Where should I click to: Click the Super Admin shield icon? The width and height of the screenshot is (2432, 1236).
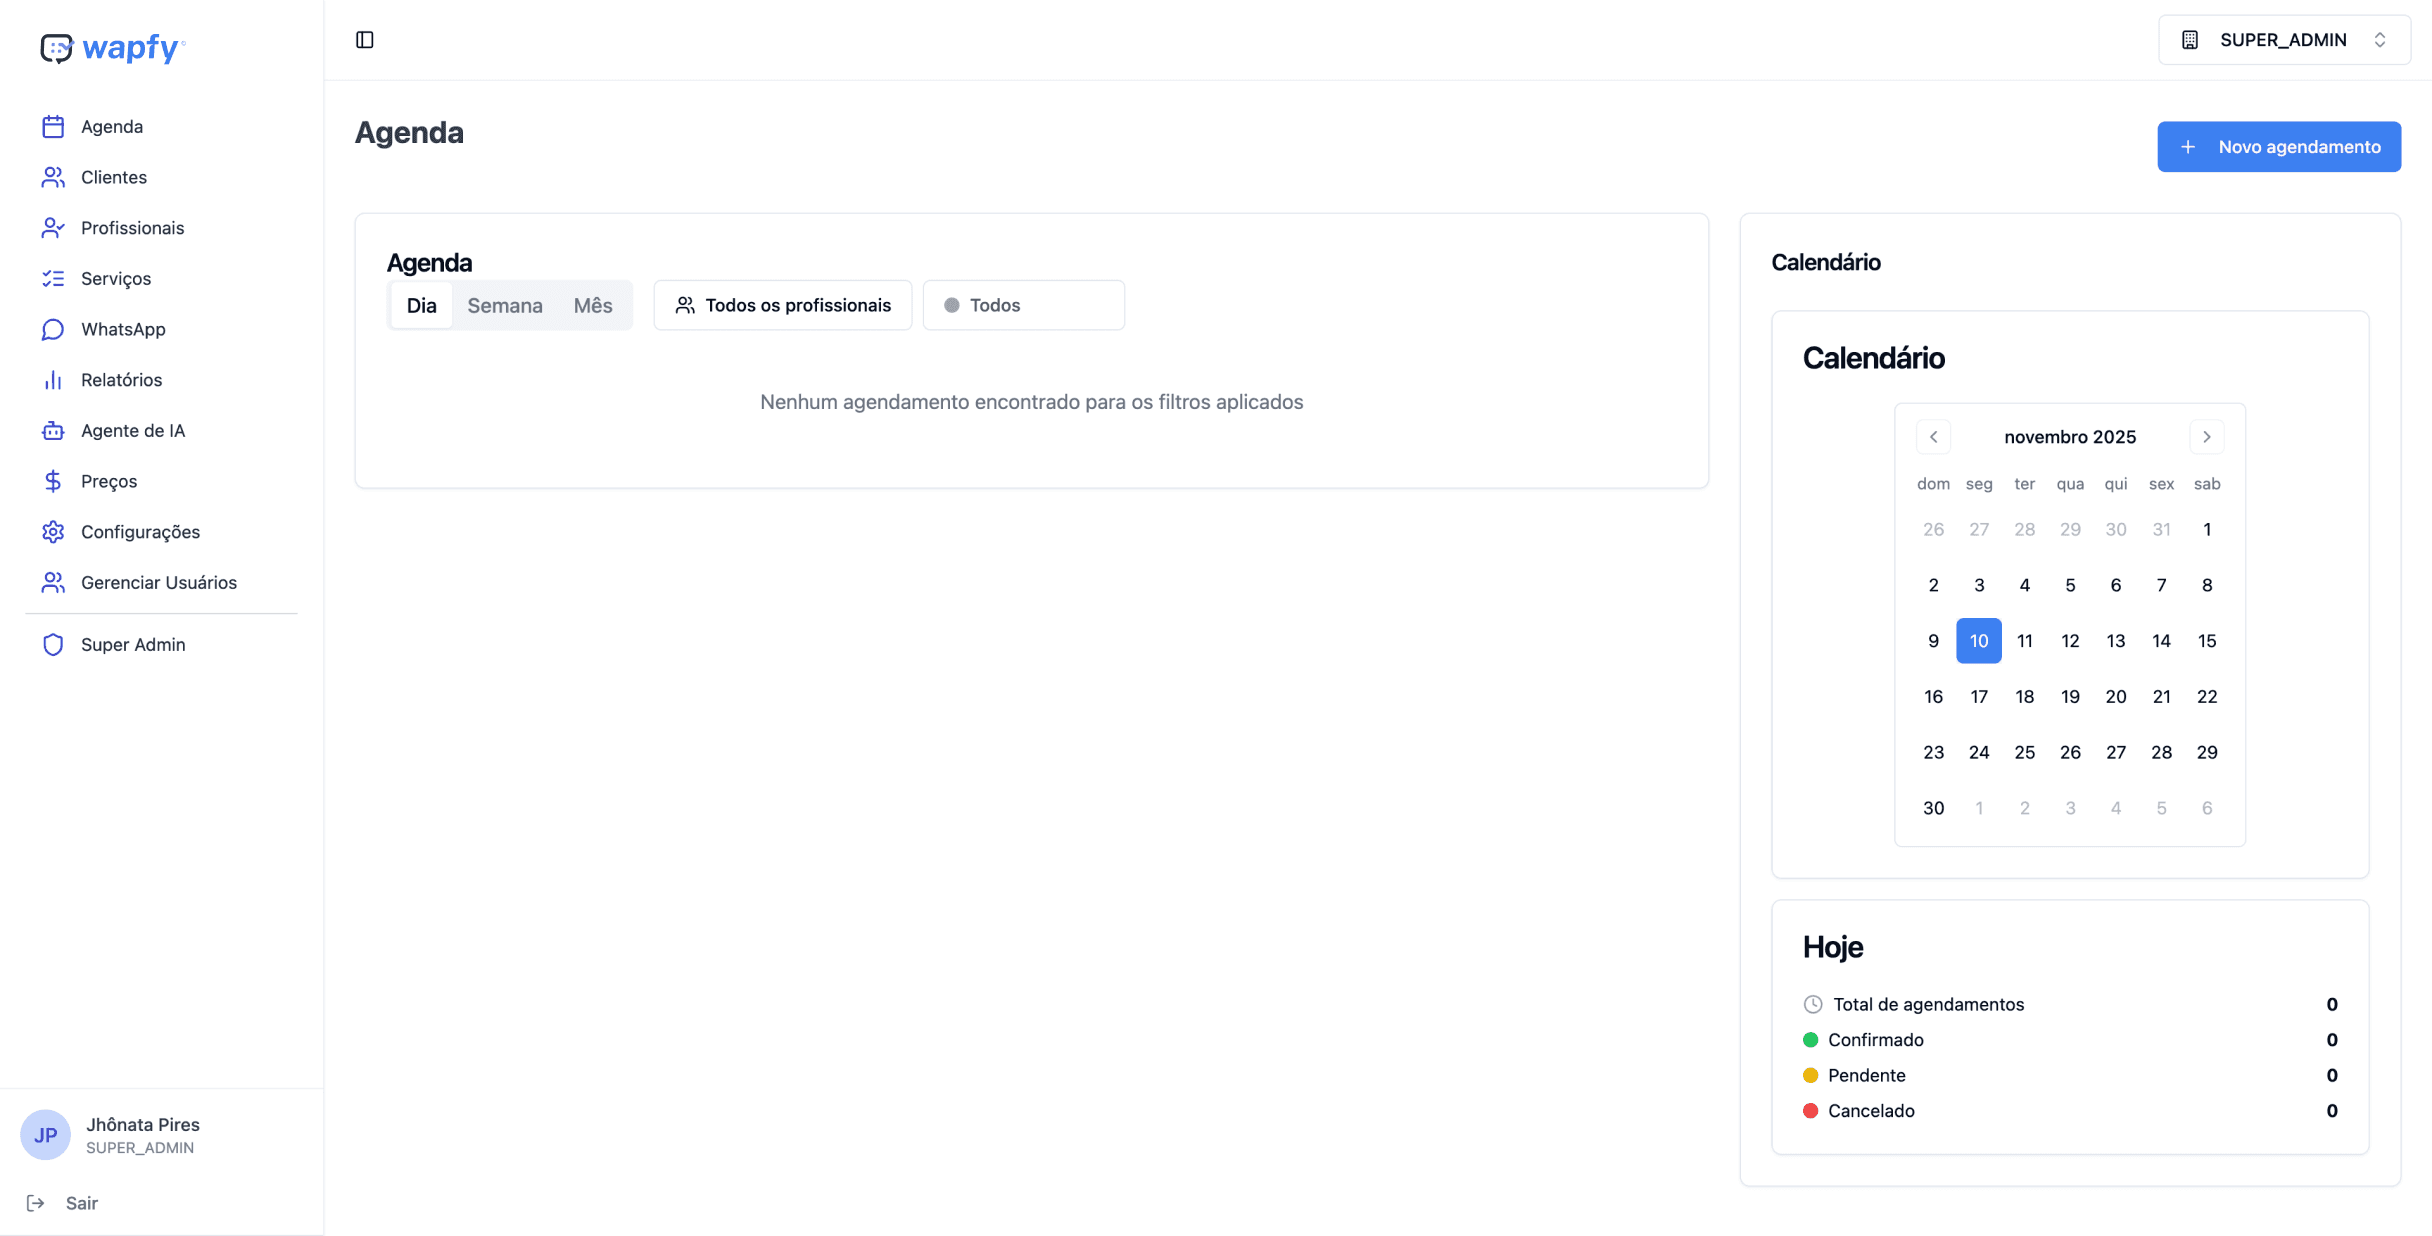[53, 645]
